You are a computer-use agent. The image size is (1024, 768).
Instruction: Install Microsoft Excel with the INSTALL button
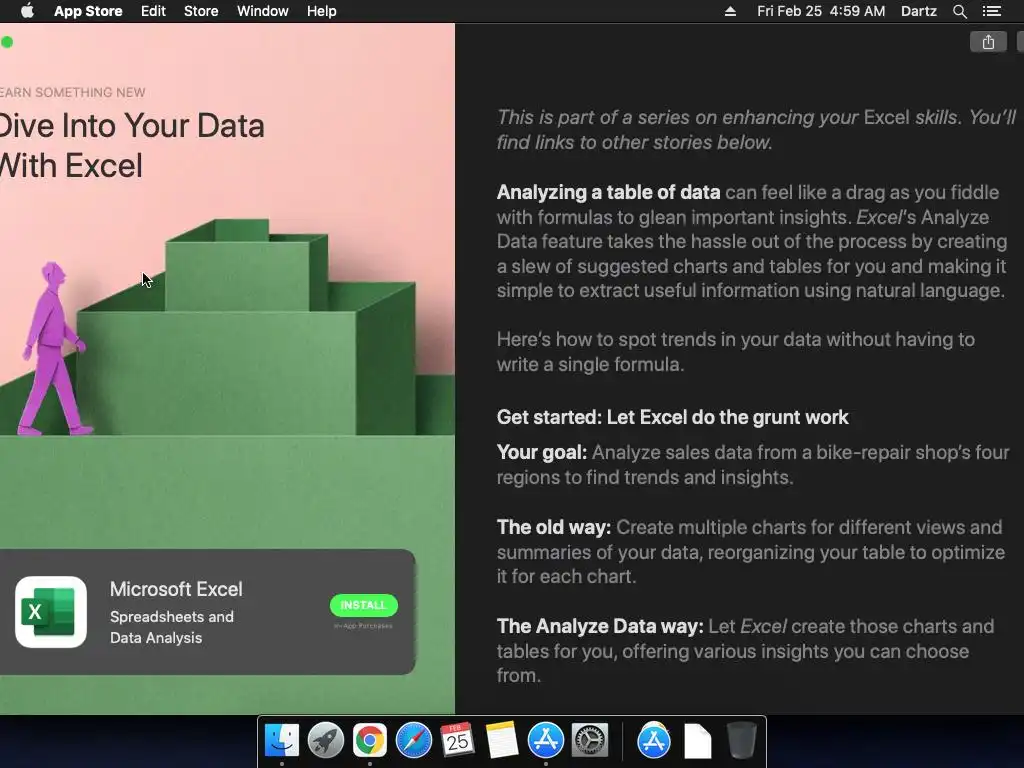364,605
